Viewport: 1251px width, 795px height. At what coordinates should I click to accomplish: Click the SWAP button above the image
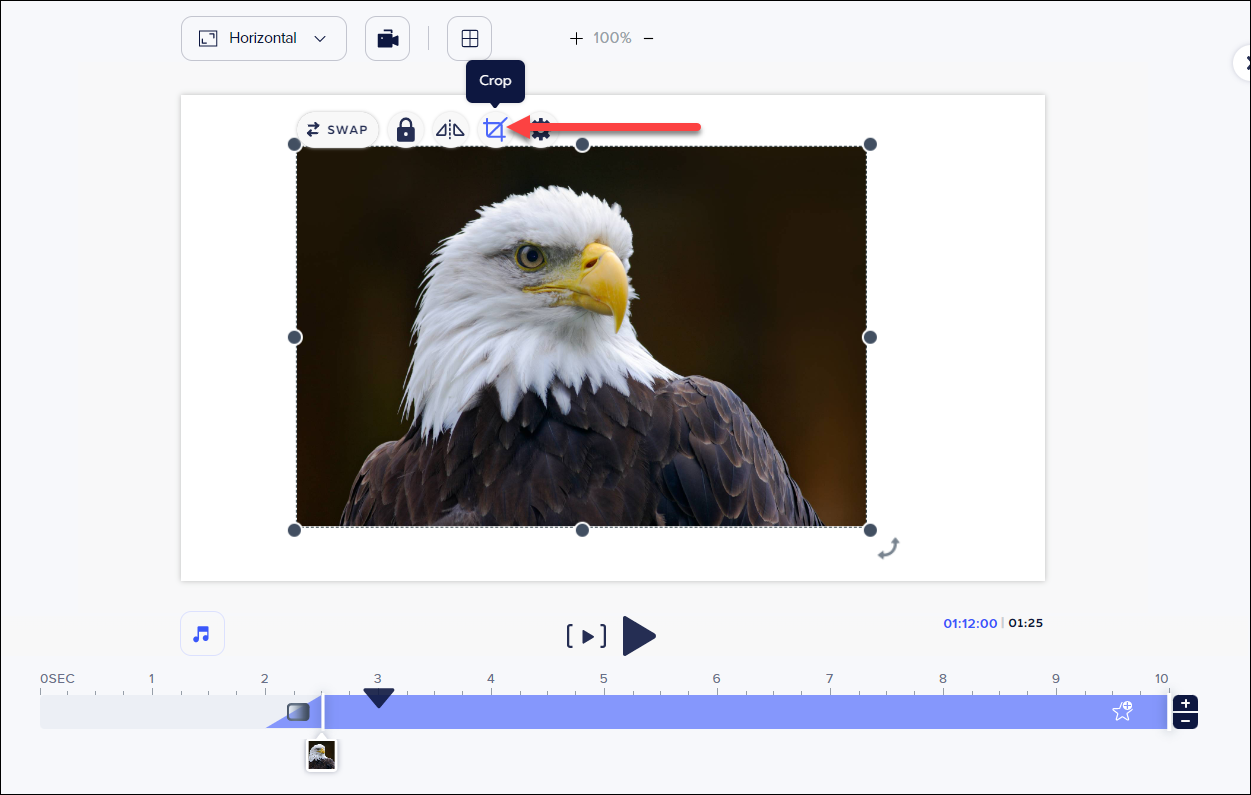click(337, 129)
